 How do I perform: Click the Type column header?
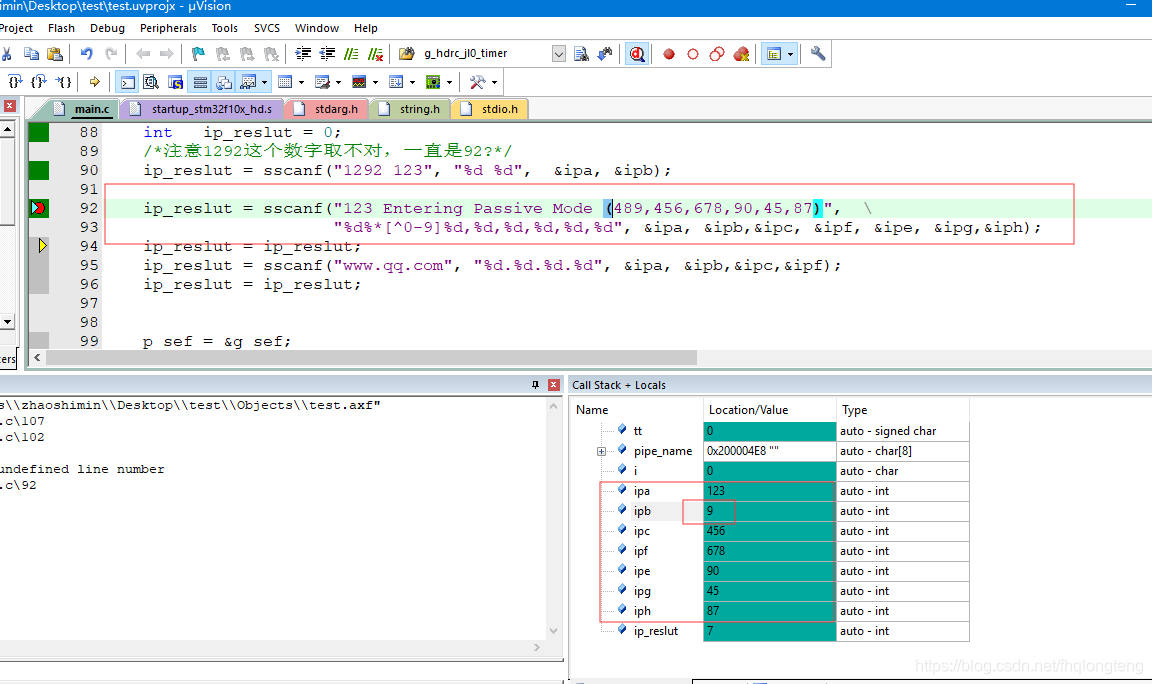coord(902,410)
